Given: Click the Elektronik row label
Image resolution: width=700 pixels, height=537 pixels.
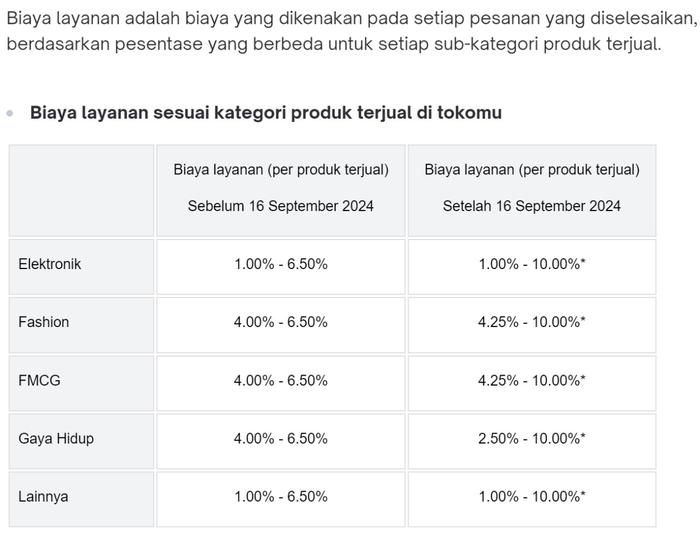Looking at the screenshot, I should tap(50, 265).
